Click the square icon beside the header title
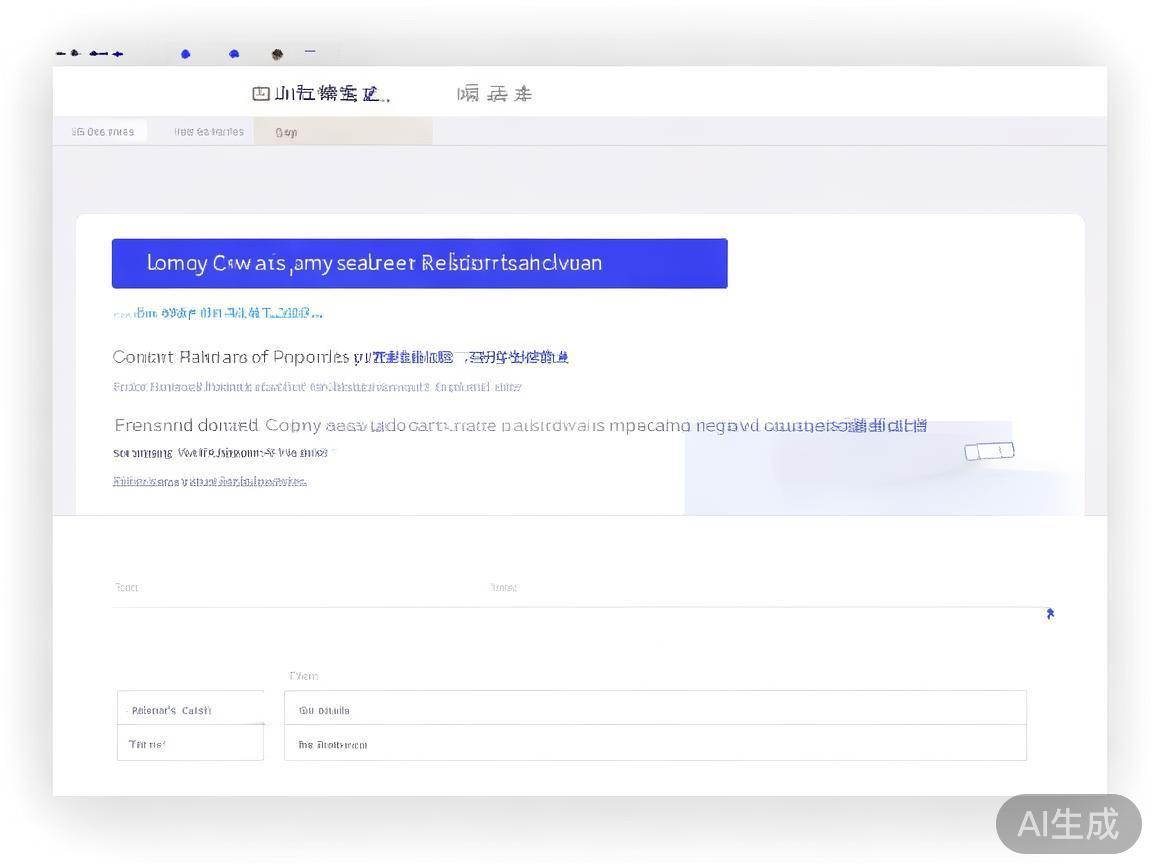The width and height of the screenshot is (1152, 864). click(x=261, y=94)
